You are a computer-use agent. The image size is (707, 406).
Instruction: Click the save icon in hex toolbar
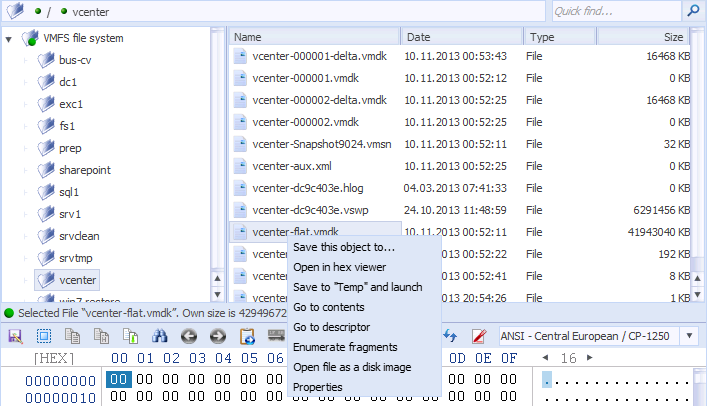[x=15, y=336]
